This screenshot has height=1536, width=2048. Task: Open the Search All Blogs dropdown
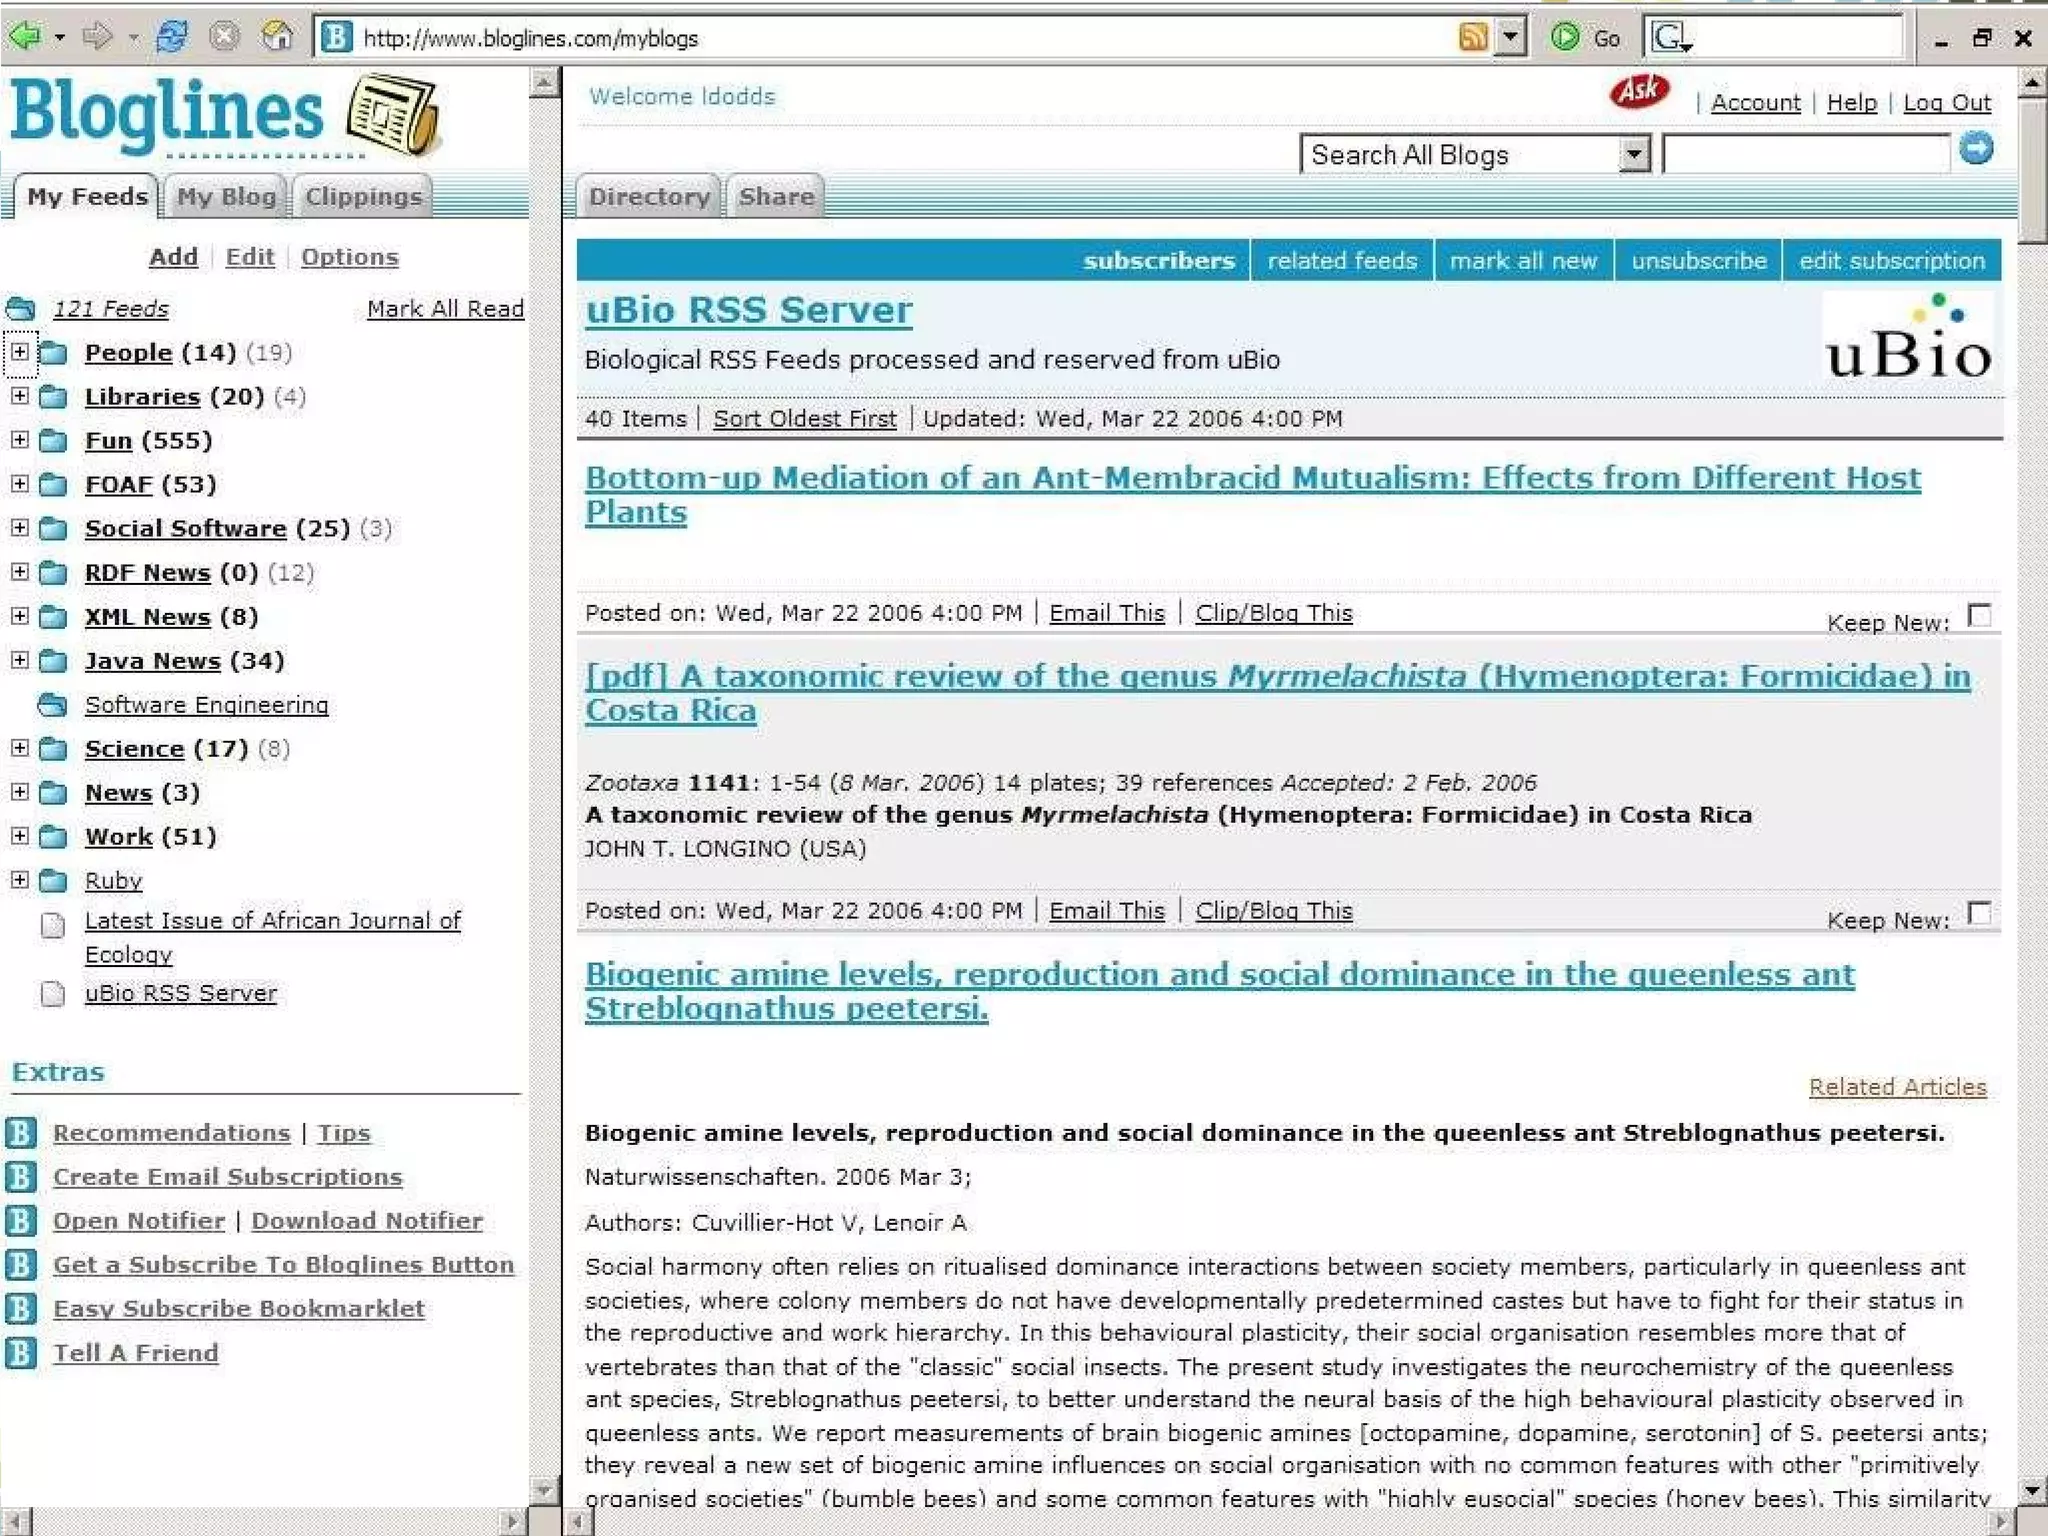1634,154
